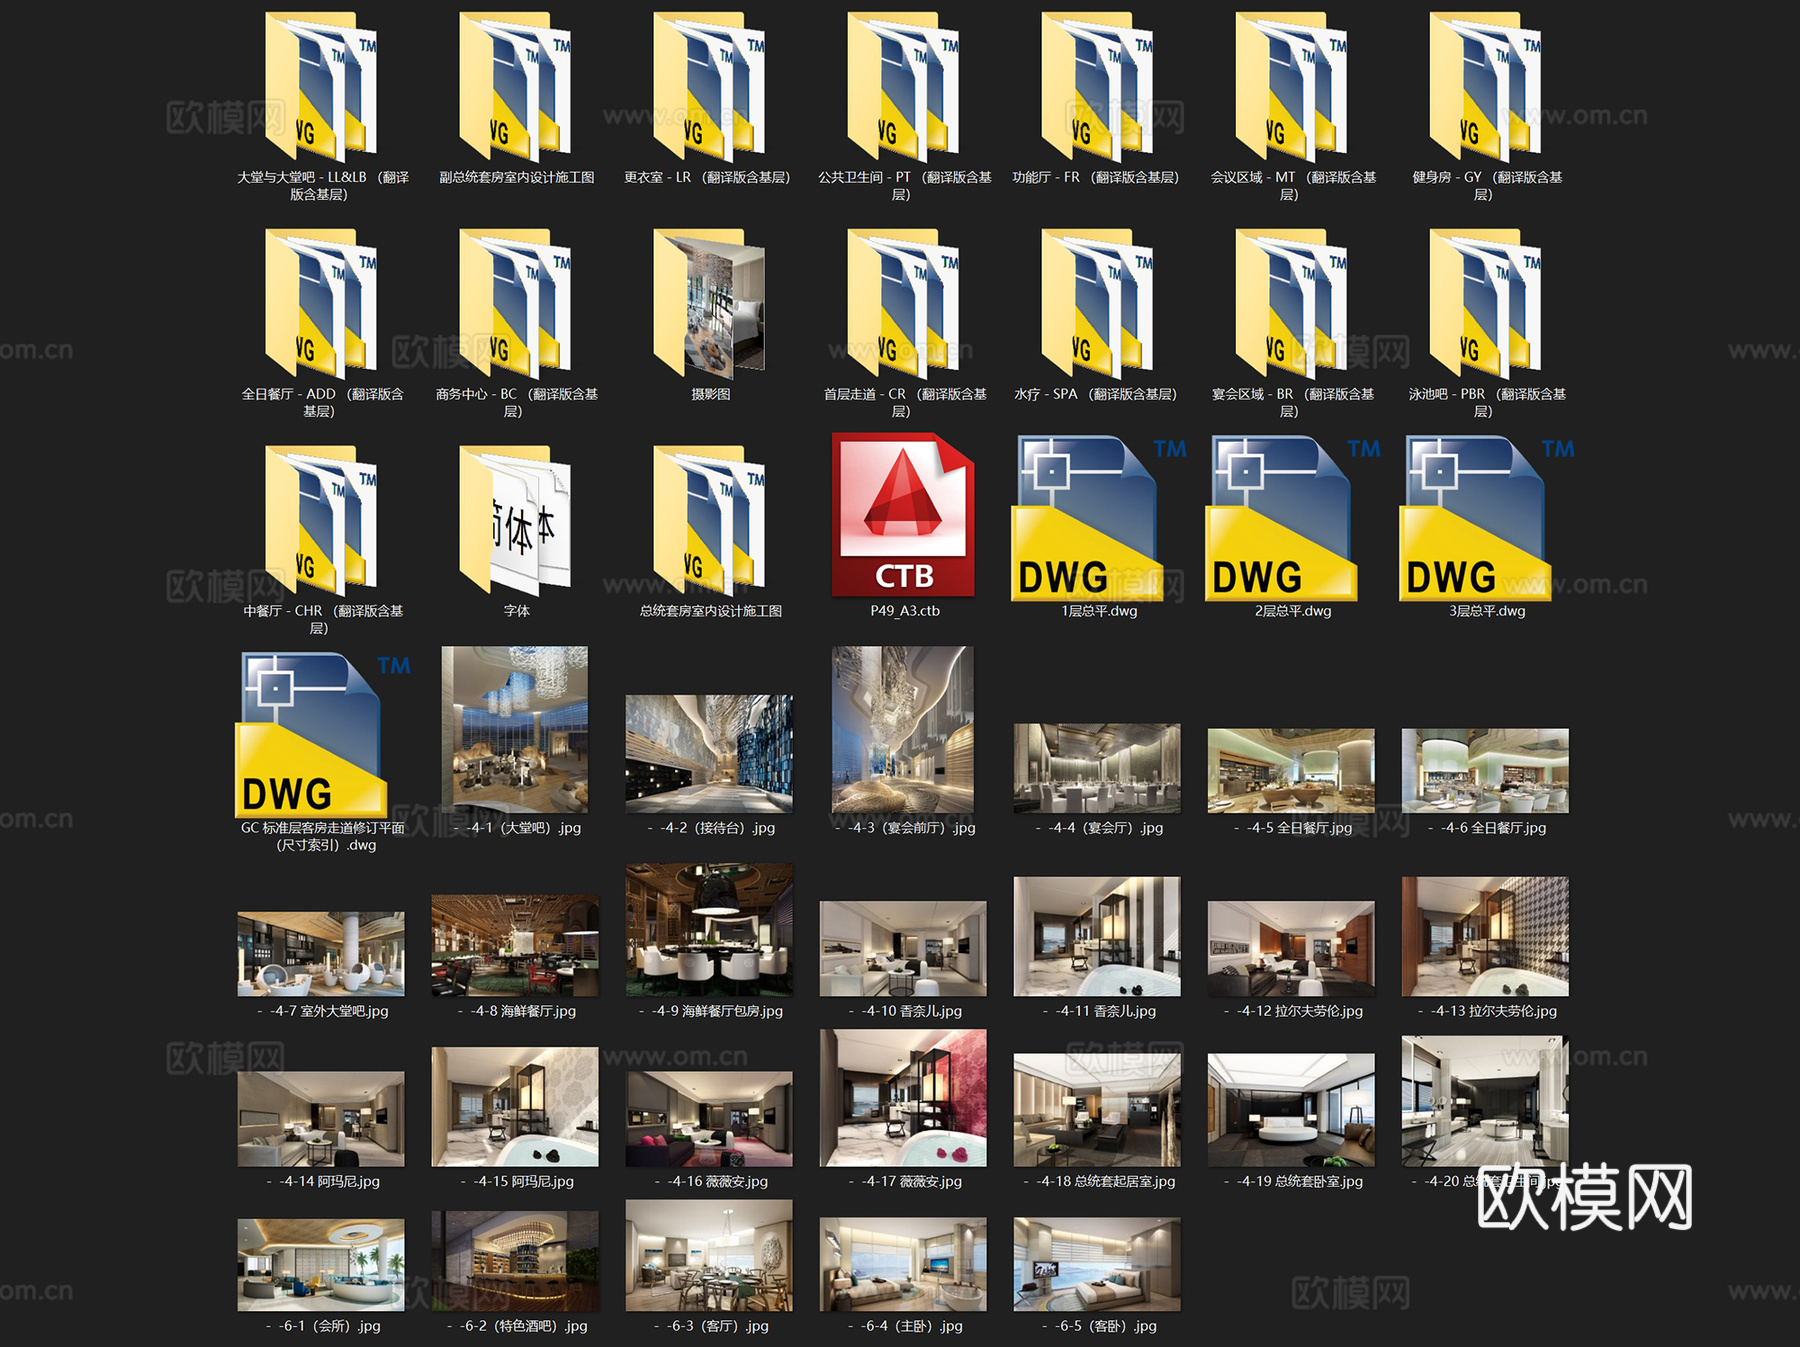Screen dimensions: 1800x1347
Task: Click the 首层走道 - CR folder icon
Action: coord(903,304)
